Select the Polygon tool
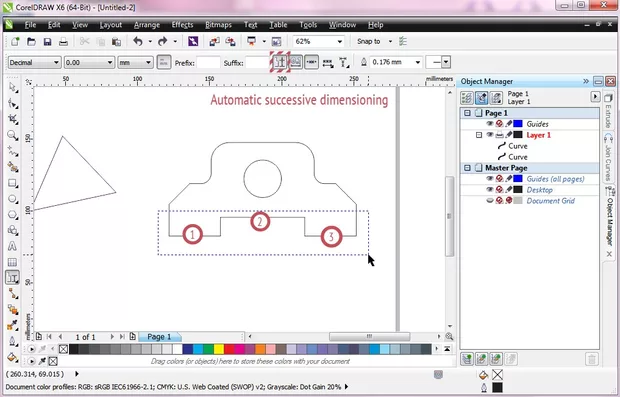Image resolution: width=620 pixels, height=397 pixels. (13, 215)
